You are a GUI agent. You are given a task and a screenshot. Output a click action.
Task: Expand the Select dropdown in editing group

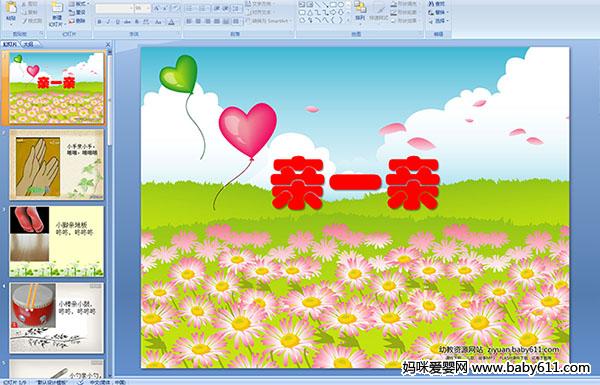[x=439, y=21]
